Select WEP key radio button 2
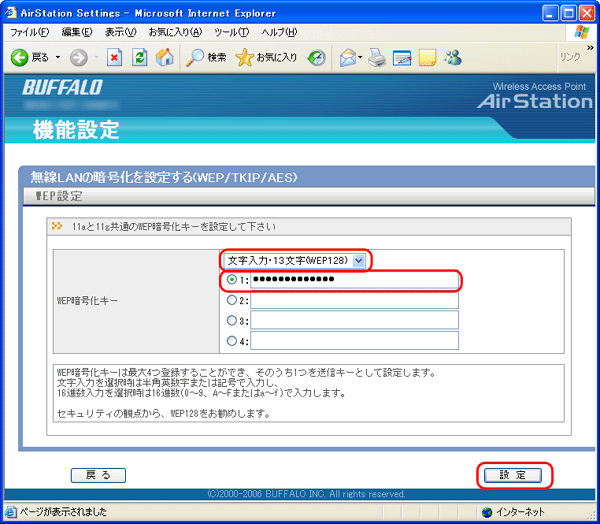 232,300
